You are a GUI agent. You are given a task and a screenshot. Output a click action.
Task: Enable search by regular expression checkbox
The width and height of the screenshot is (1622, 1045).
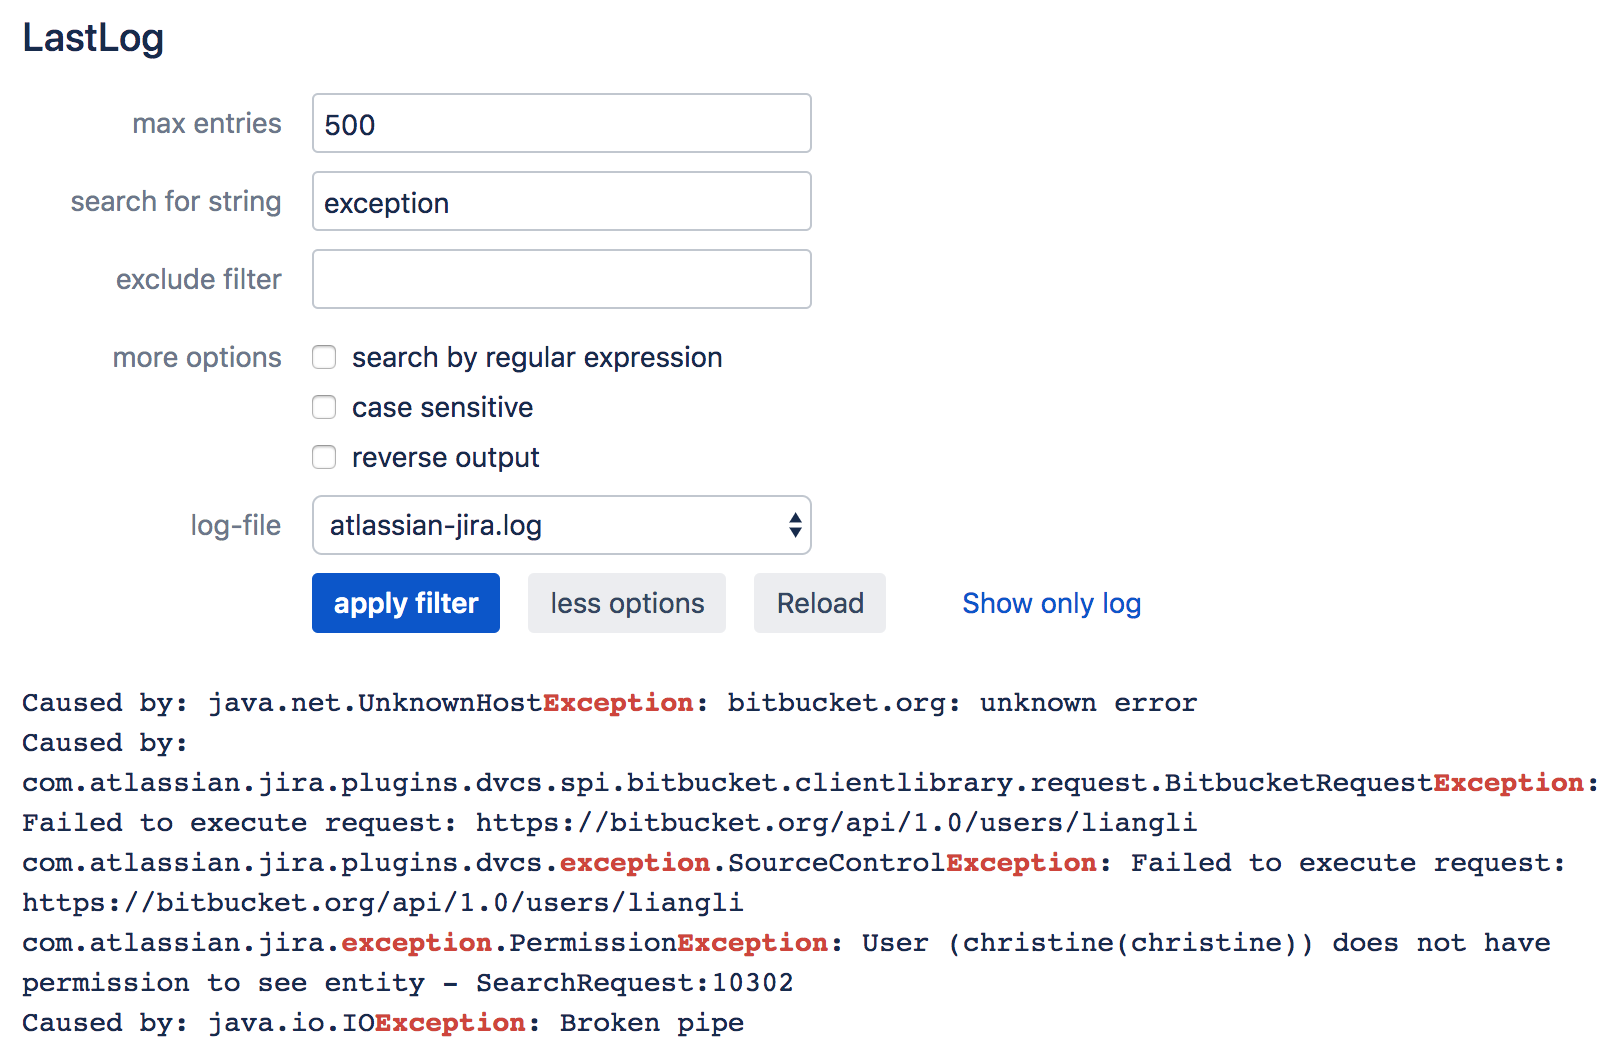pyautogui.click(x=324, y=357)
